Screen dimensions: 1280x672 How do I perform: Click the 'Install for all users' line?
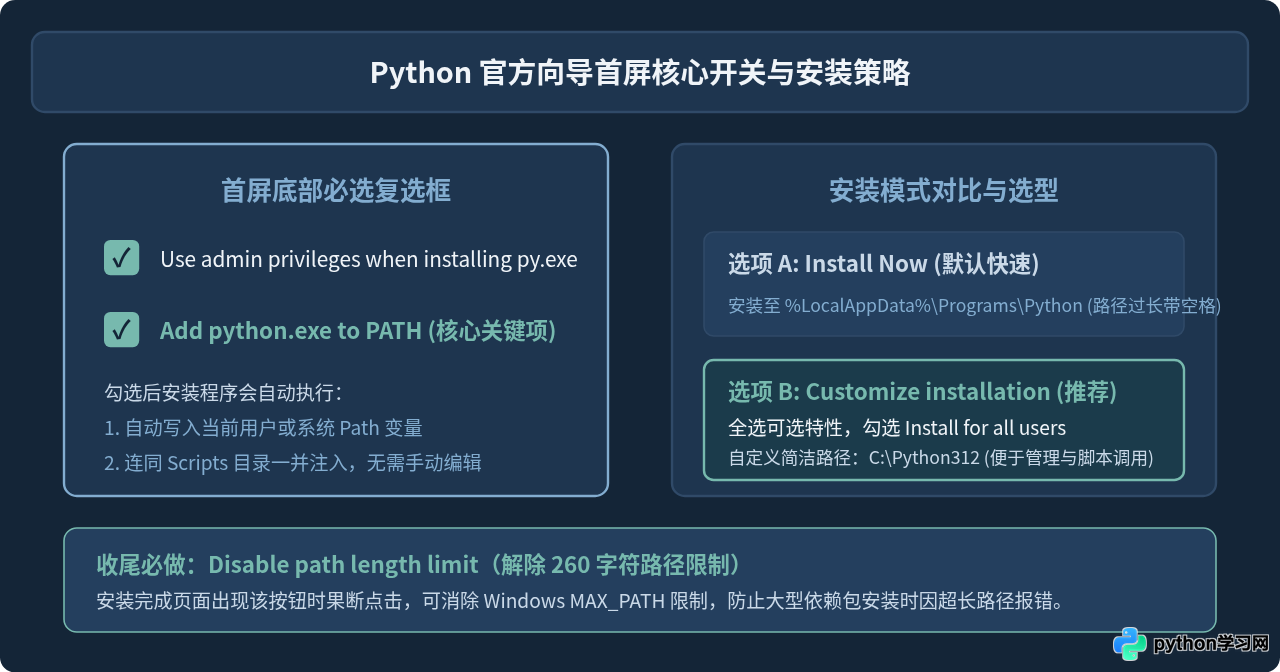[897, 428]
